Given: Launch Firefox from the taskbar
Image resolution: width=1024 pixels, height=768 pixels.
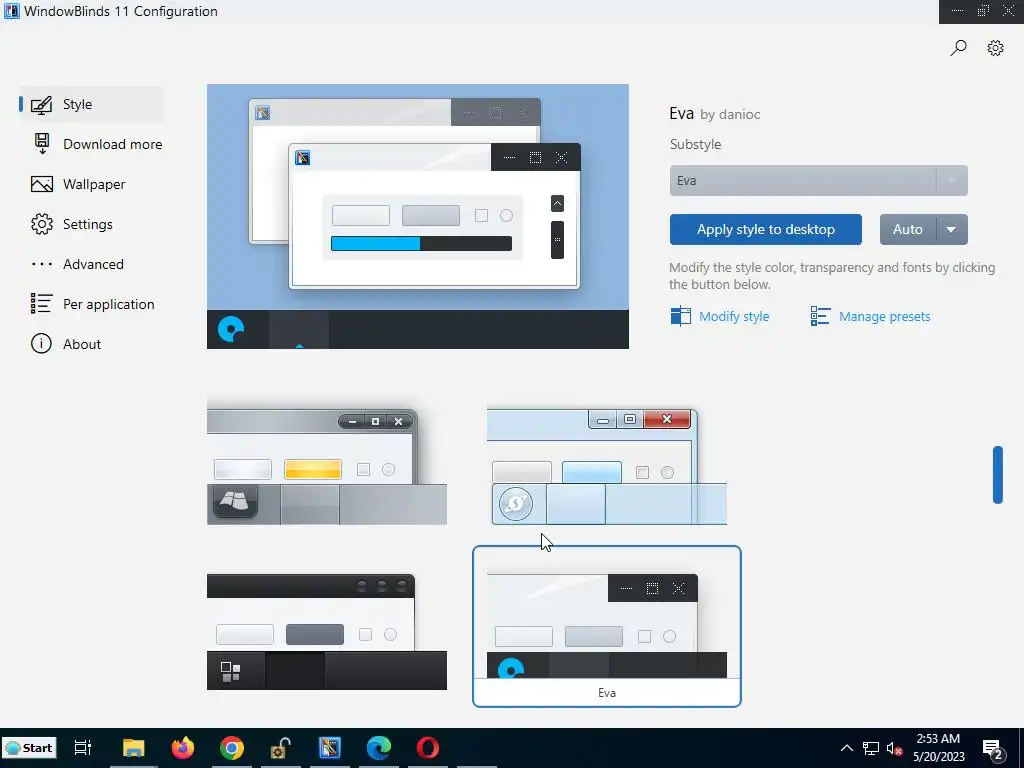Looking at the screenshot, I should pyautogui.click(x=183, y=748).
